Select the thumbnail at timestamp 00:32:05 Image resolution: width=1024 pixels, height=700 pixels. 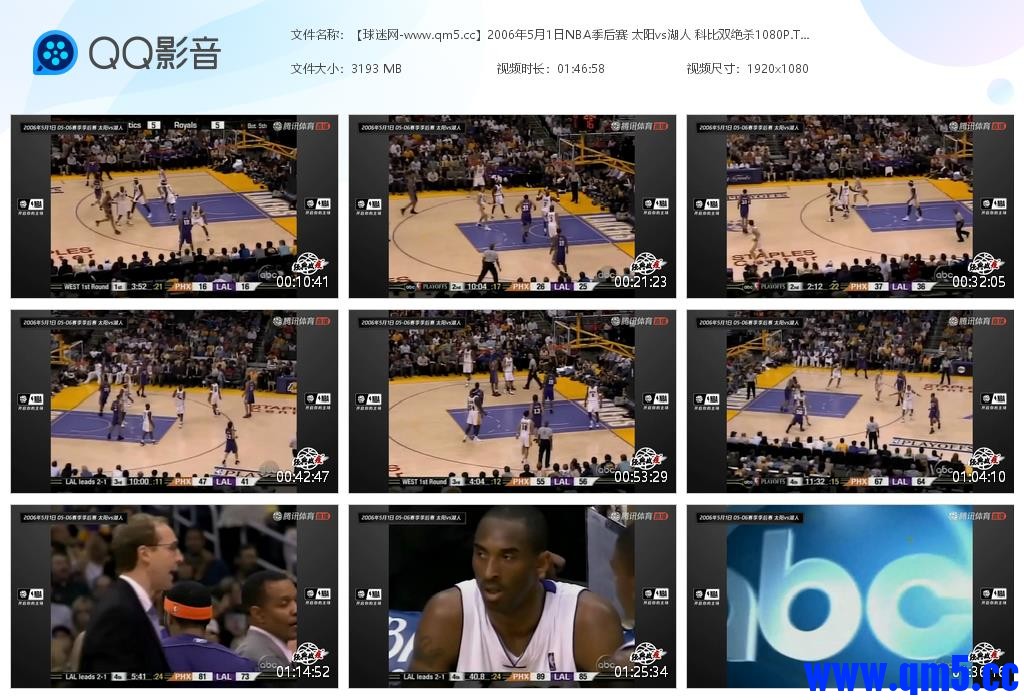(850, 206)
